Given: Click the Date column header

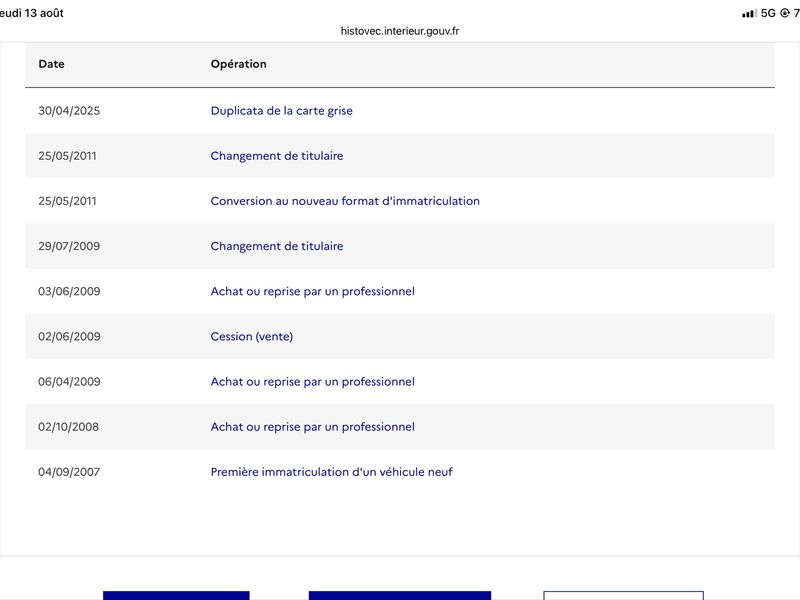Looking at the screenshot, I should (x=51, y=64).
